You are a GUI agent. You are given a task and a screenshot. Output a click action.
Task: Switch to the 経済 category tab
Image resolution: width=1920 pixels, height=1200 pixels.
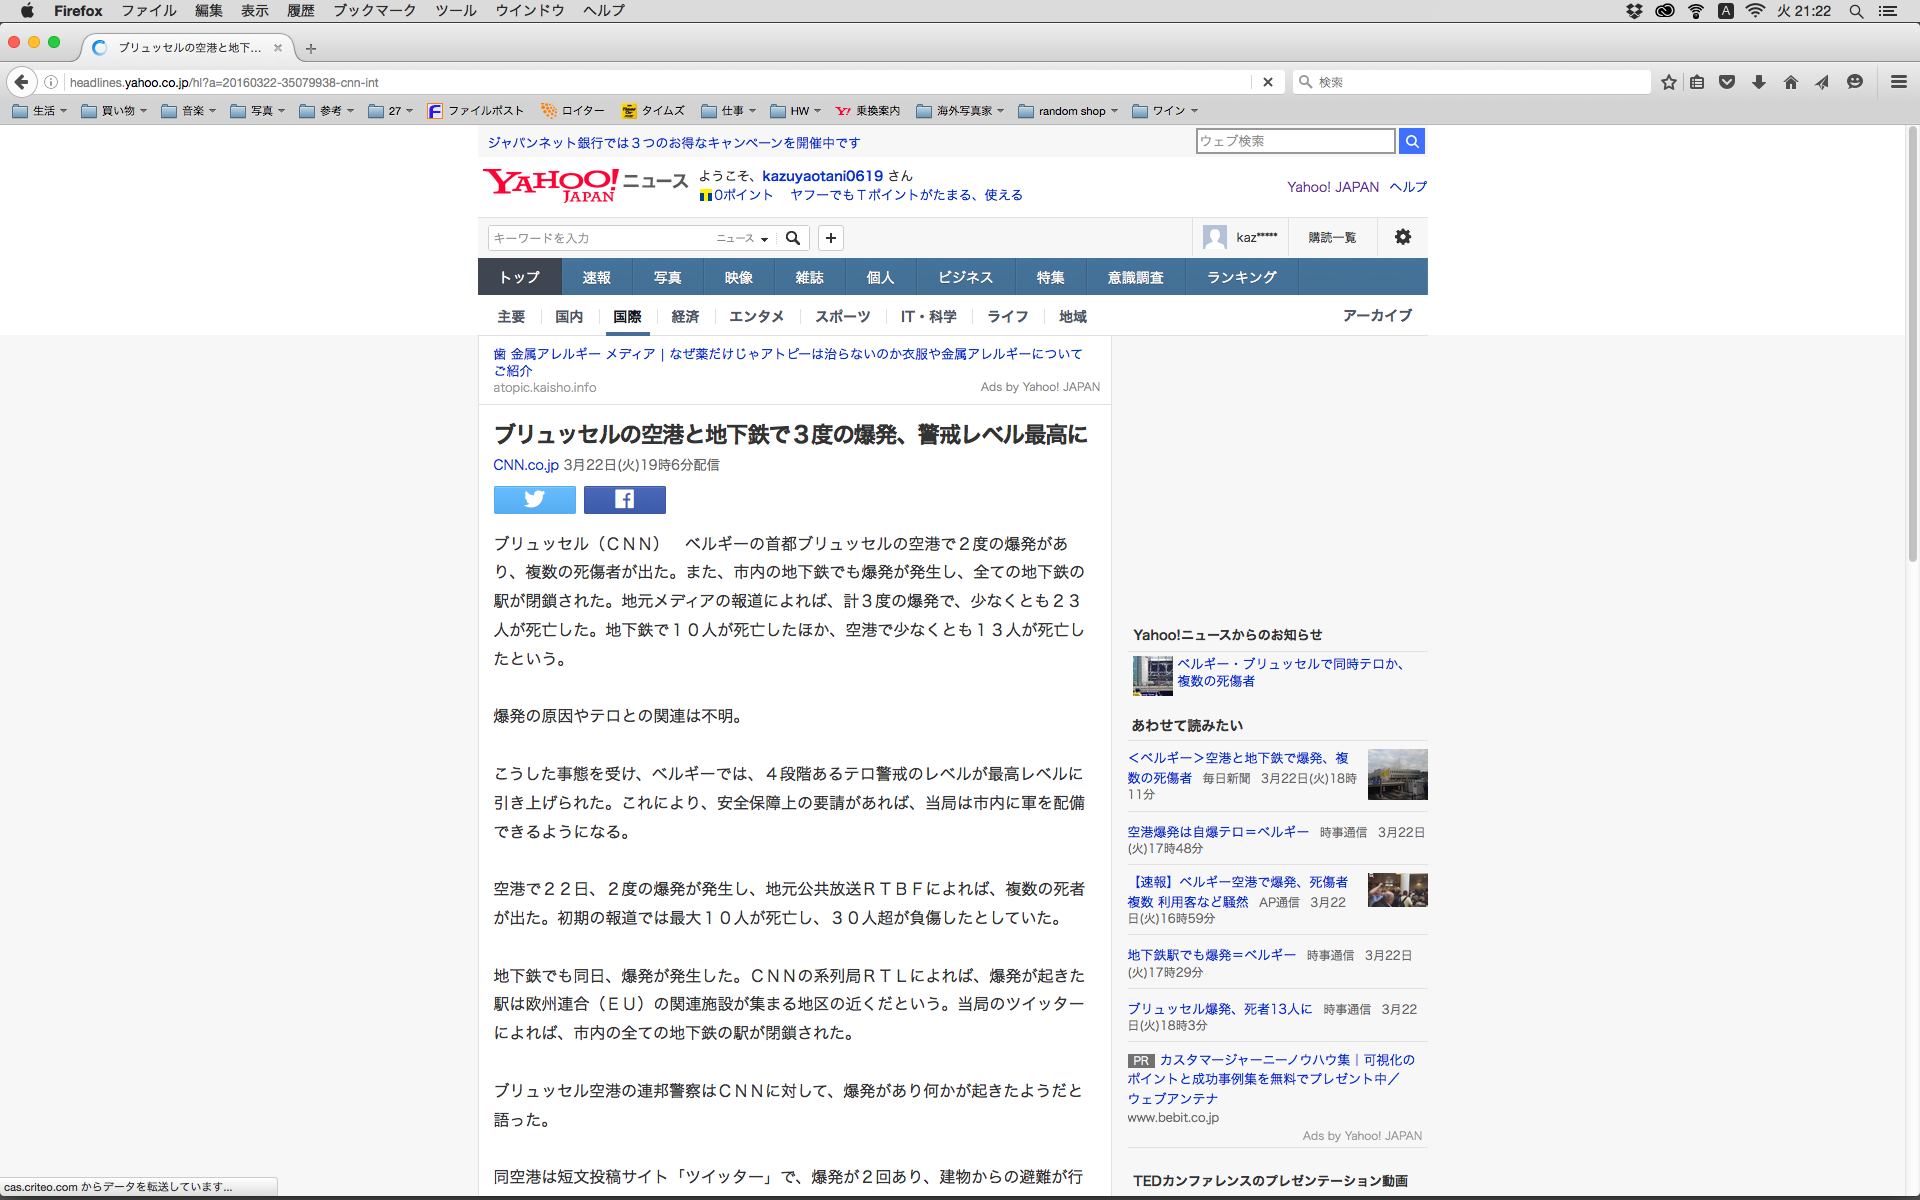(685, 316)
